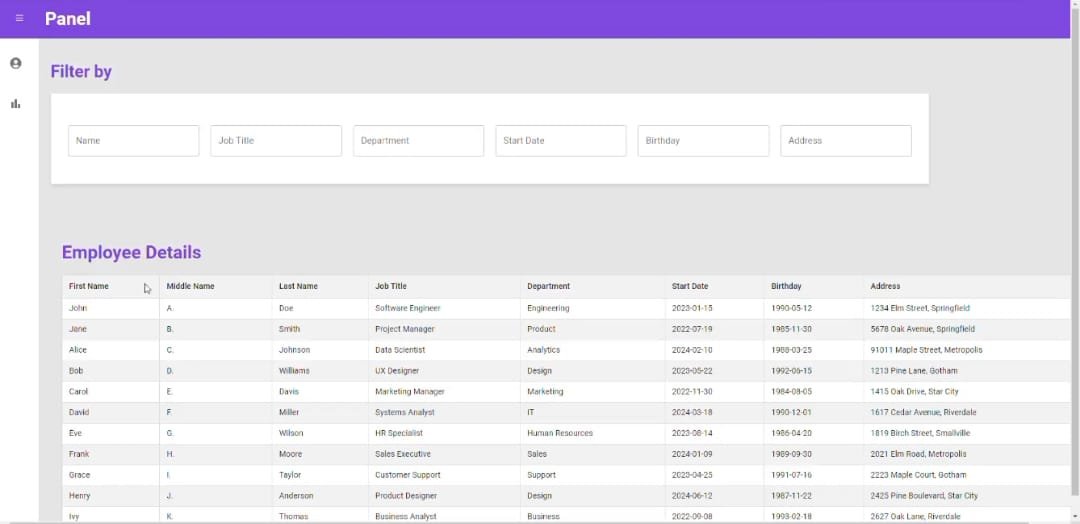
Task: Sort table by Department column header
Action: click(x=548, y=287)
